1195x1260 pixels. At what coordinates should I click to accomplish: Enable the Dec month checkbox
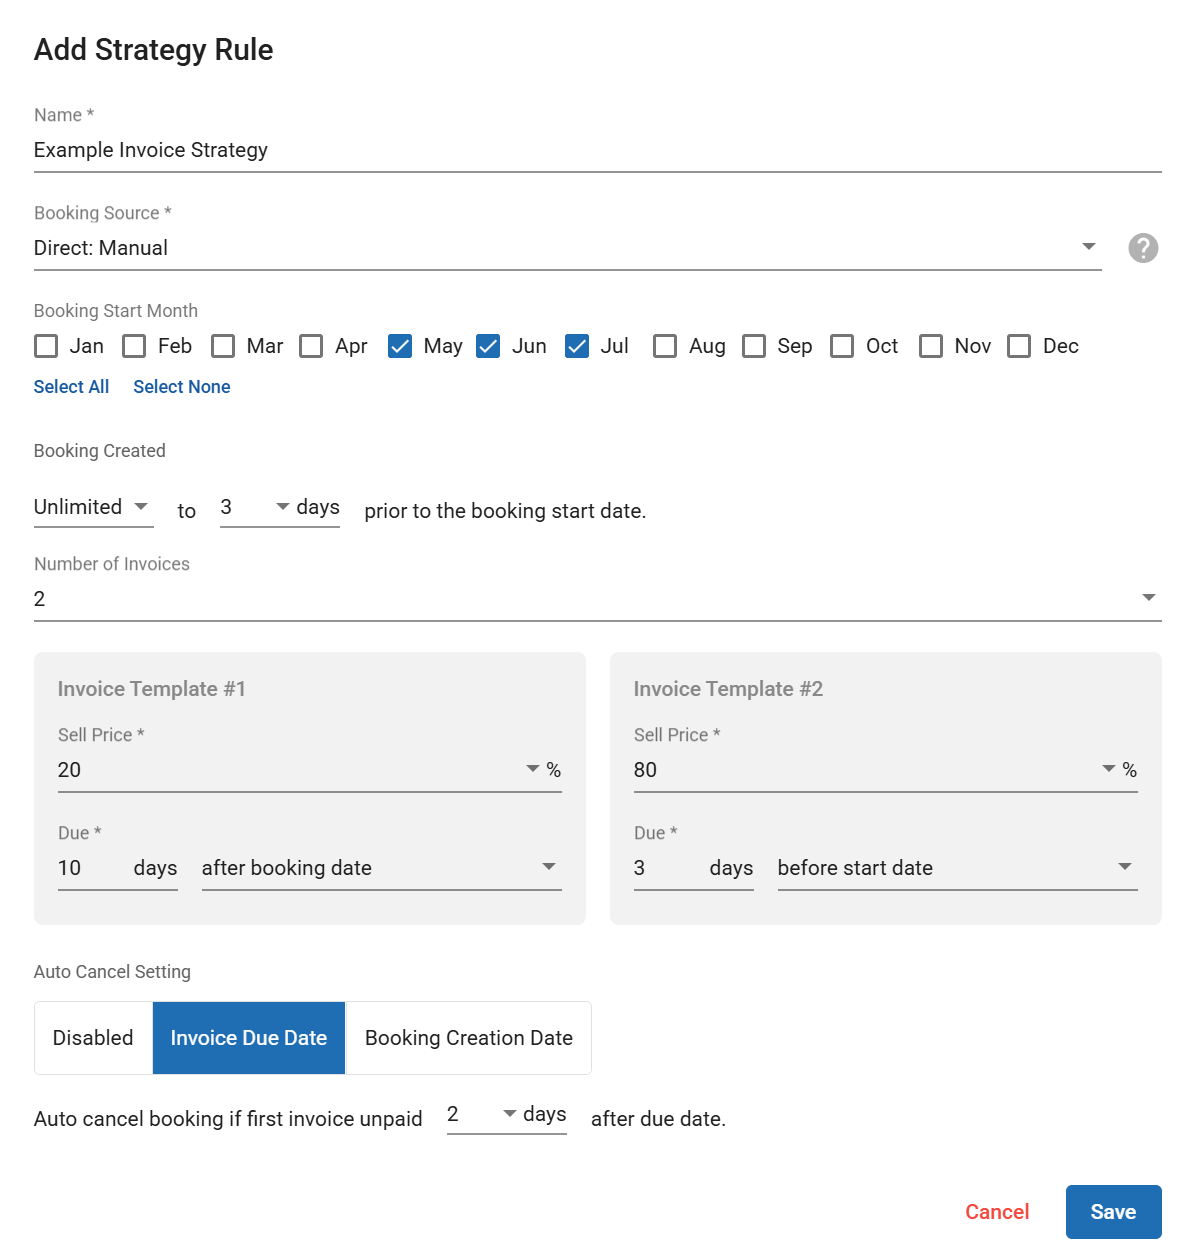coord(1019,346)
